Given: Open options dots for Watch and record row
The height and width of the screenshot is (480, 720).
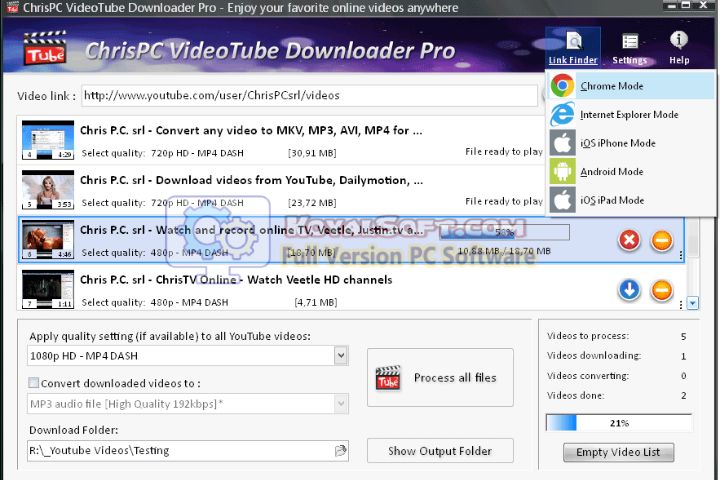Looking at the screenshot, I should tap(681, 255).
